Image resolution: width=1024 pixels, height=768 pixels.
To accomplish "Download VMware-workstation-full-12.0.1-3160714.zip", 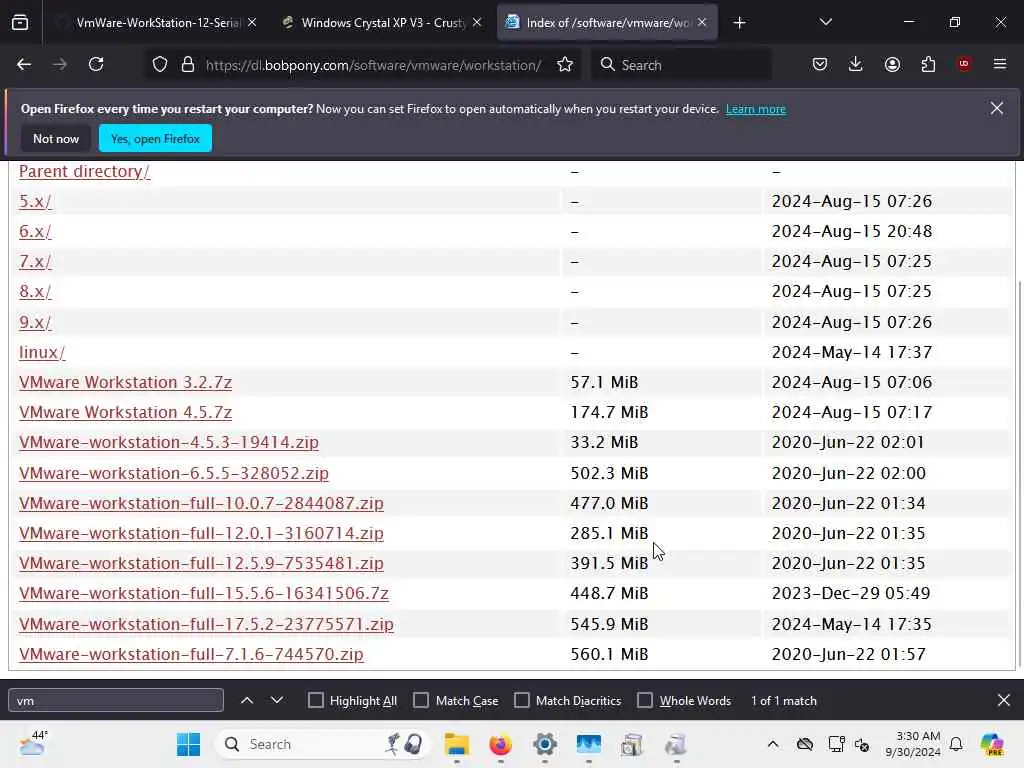I will tap(201, 533).
